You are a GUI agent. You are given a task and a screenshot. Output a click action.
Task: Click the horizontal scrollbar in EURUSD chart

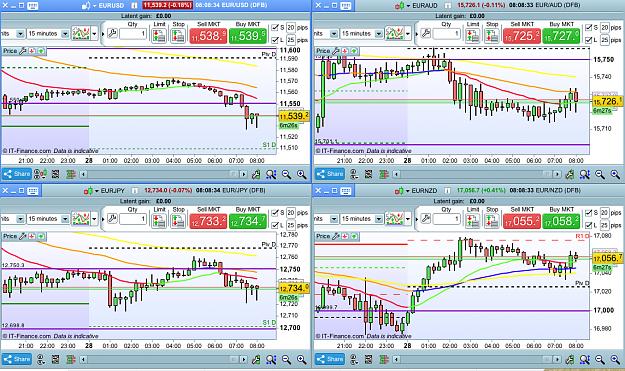[163, 174]
